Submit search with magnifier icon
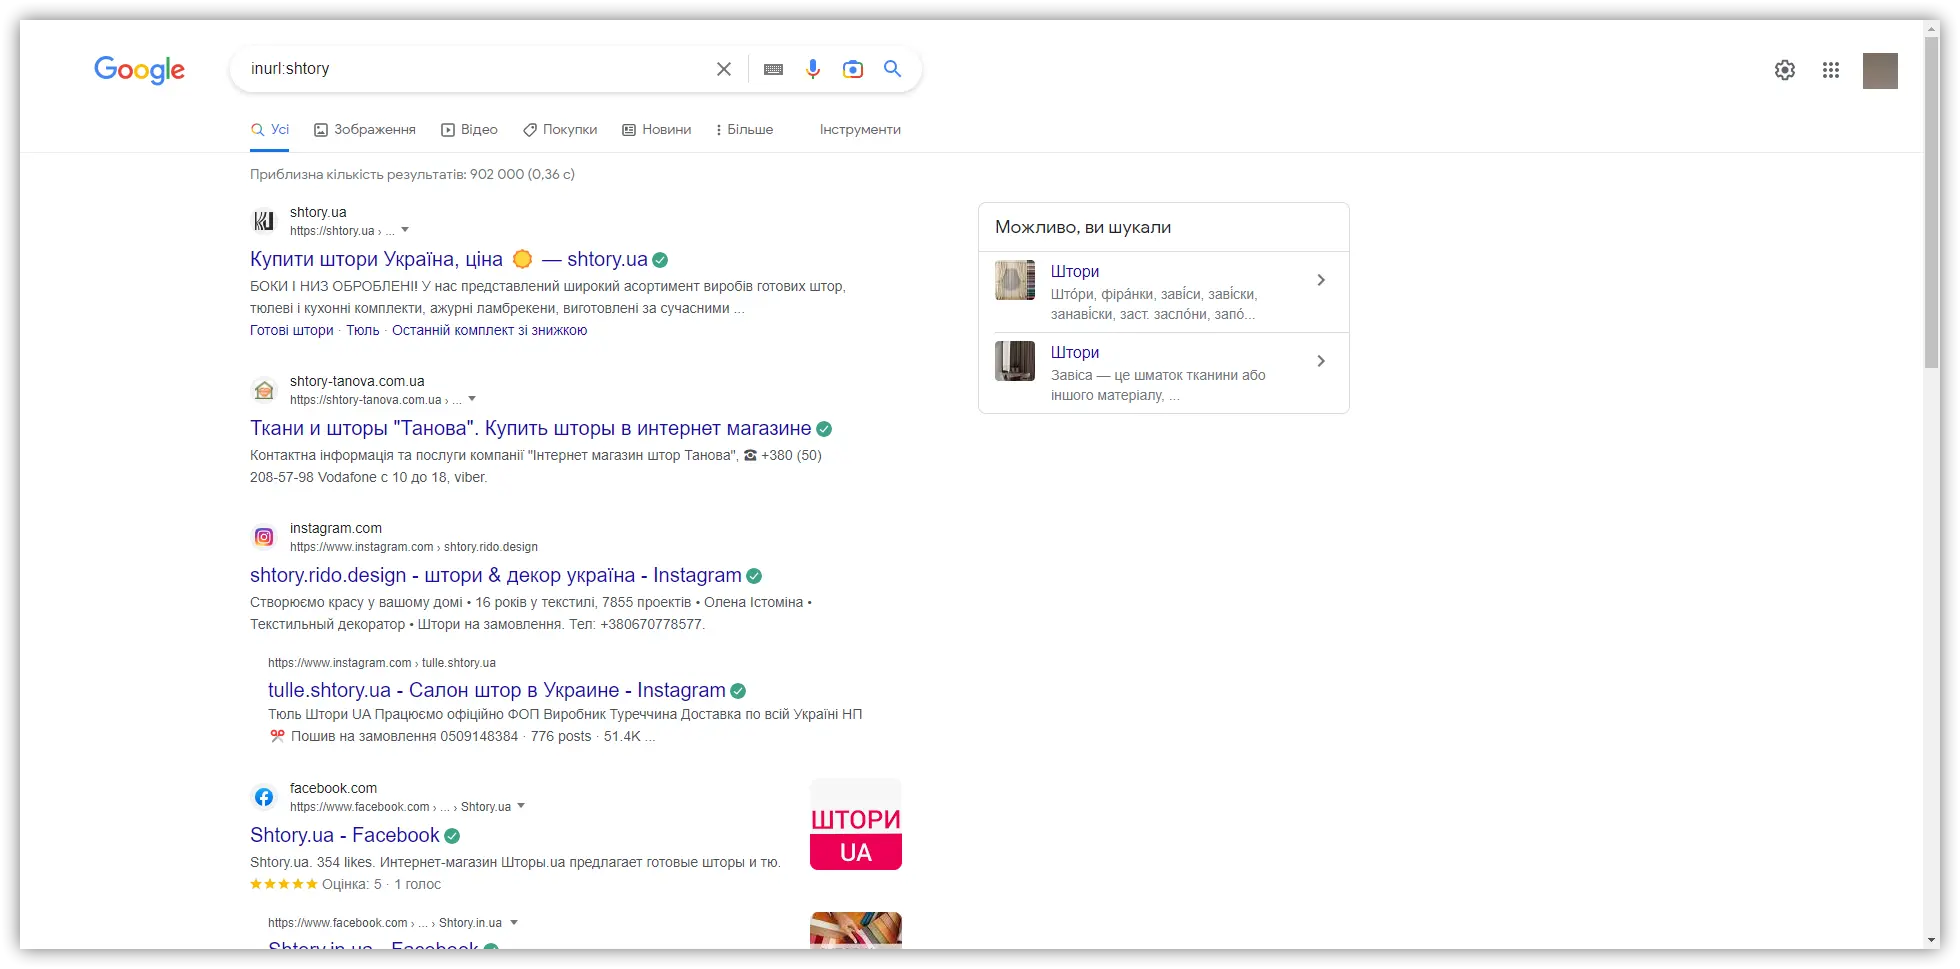Image resolution: width=1960 pixels, height=969 pixels. point(892,69)
